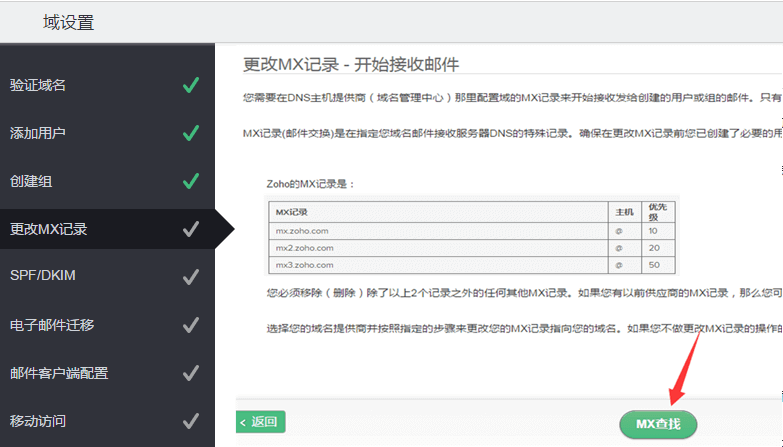Image resolution: width=783 pixels, height=447 pixels.
Task: Select mx2.zoho.com record cell
Action: (x=438, y=248)
